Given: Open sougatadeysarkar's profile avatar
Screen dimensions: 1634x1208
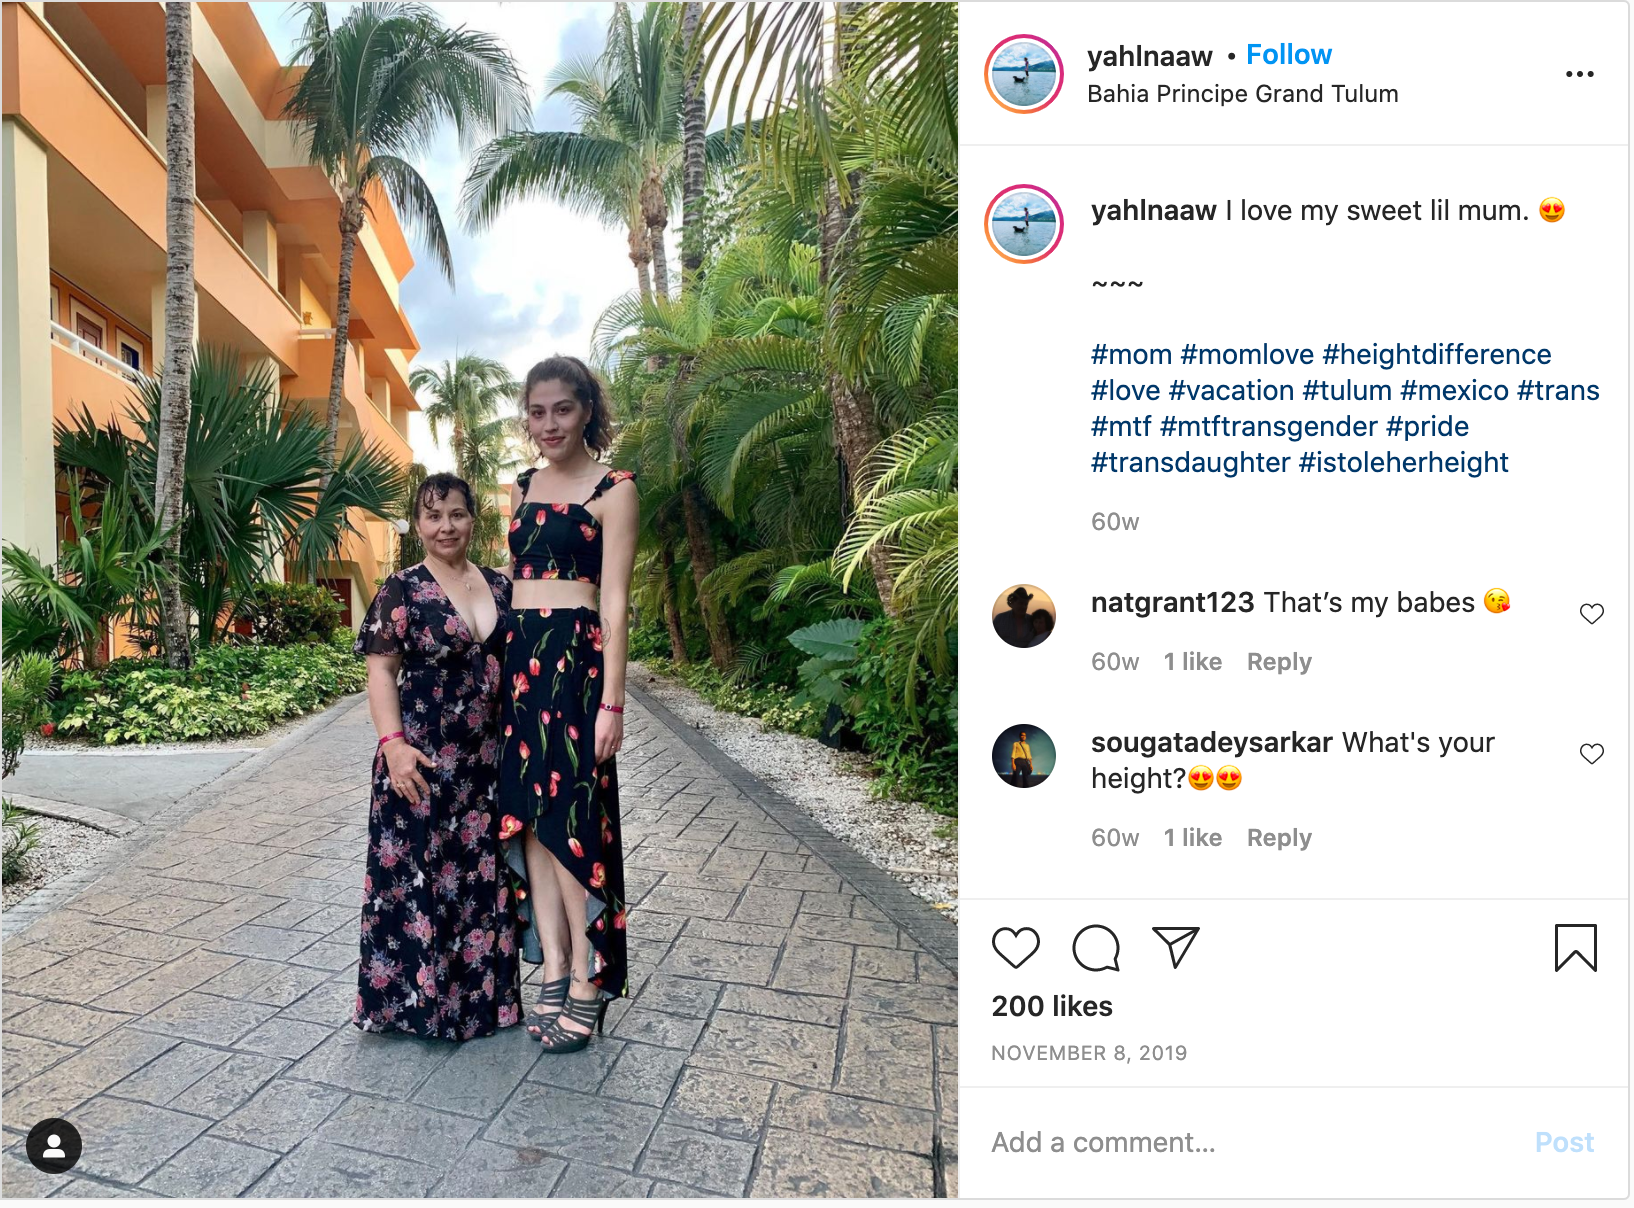Looking at the screenshot, I should click(1024, 756).
